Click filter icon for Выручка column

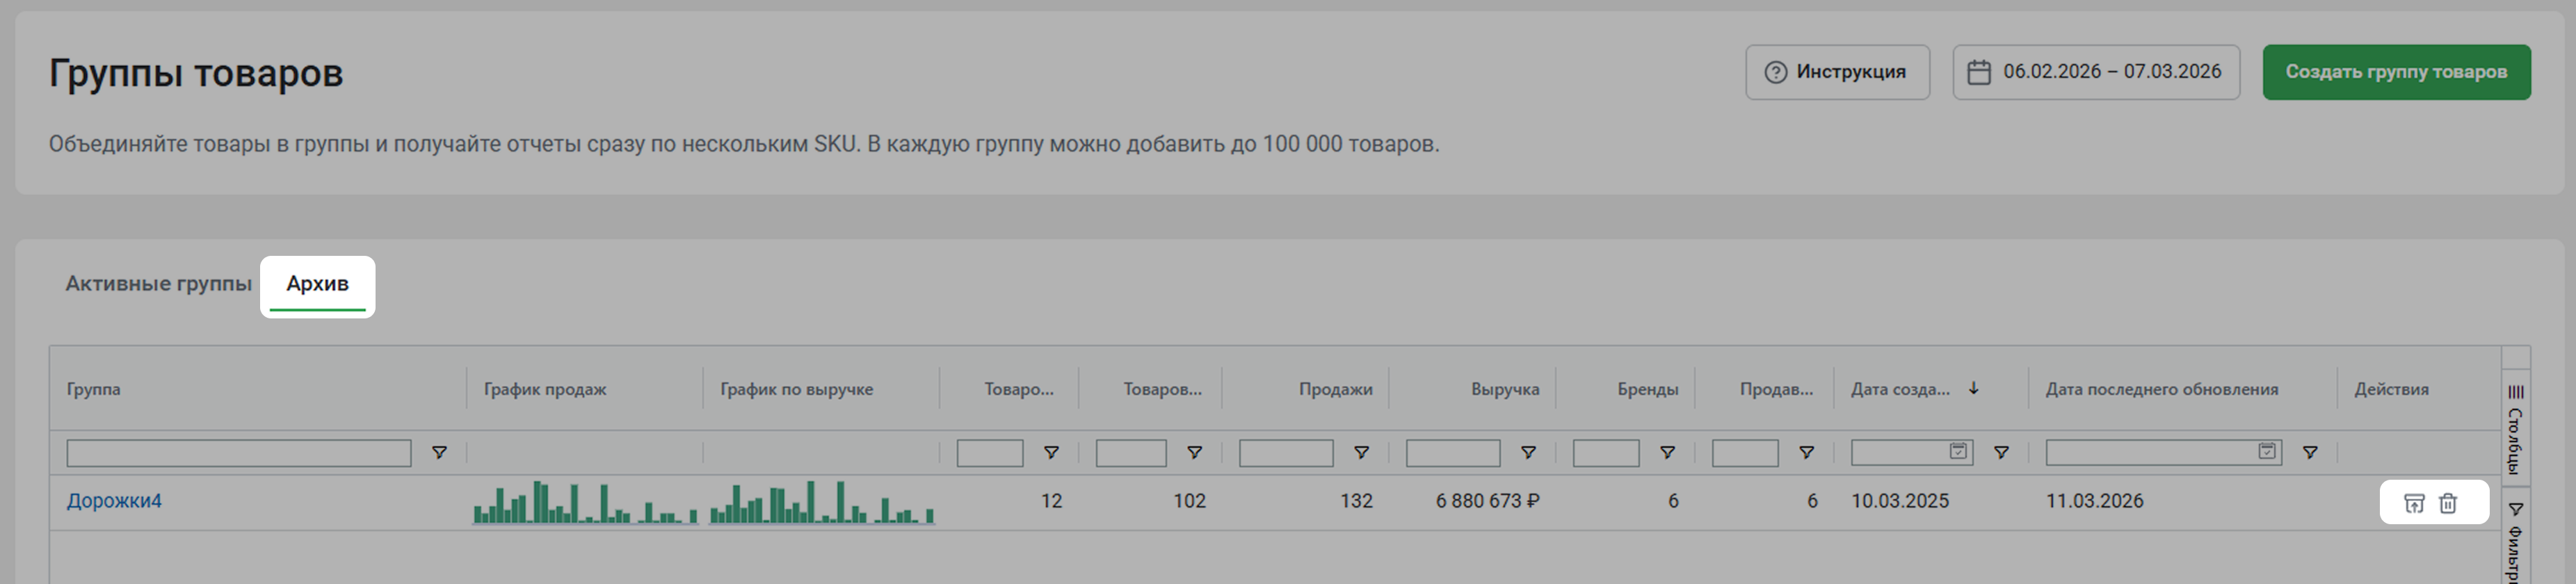coord(1528,453)
